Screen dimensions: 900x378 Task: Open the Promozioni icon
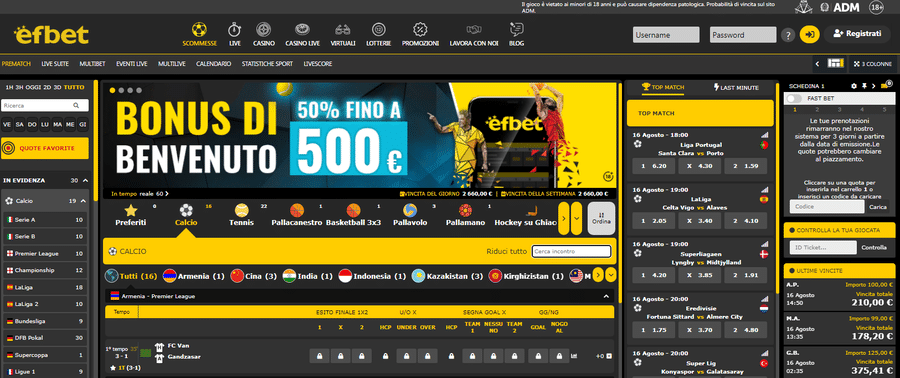click(x=420, y=29)
